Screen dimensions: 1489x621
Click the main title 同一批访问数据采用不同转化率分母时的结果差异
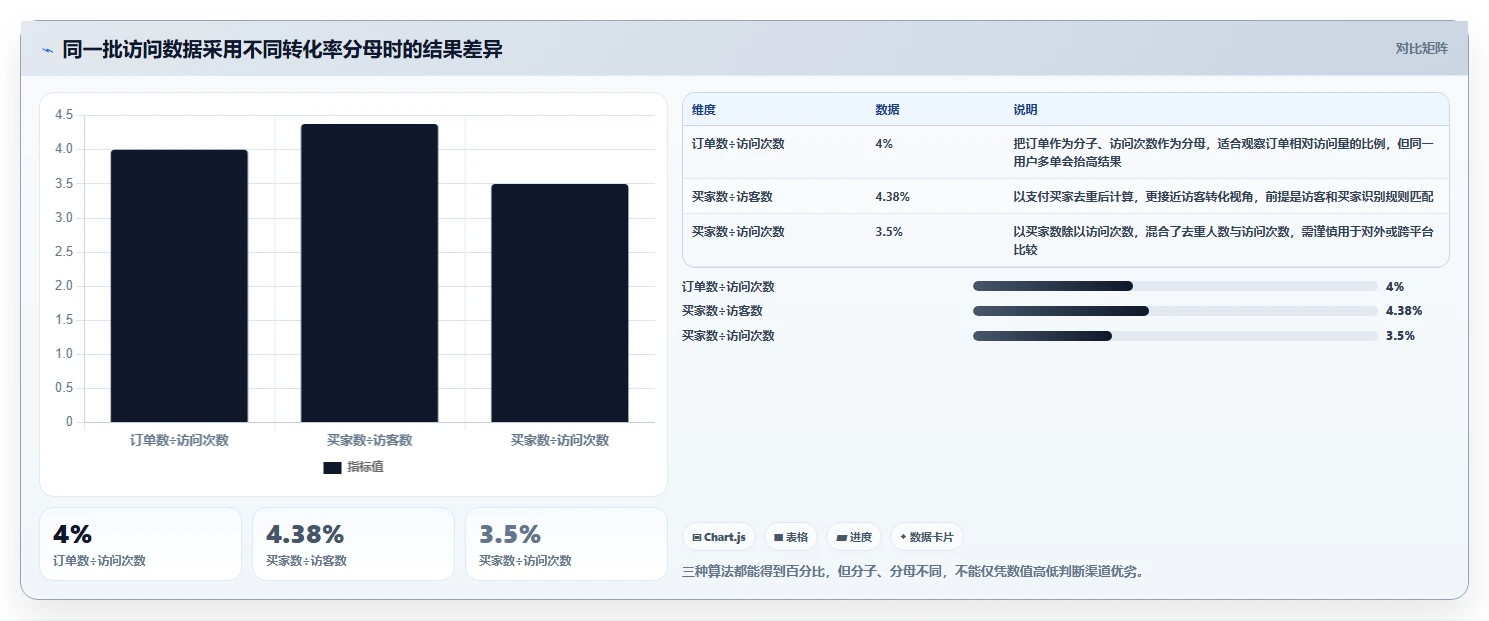pyautogui.click(x=283, y=49)
